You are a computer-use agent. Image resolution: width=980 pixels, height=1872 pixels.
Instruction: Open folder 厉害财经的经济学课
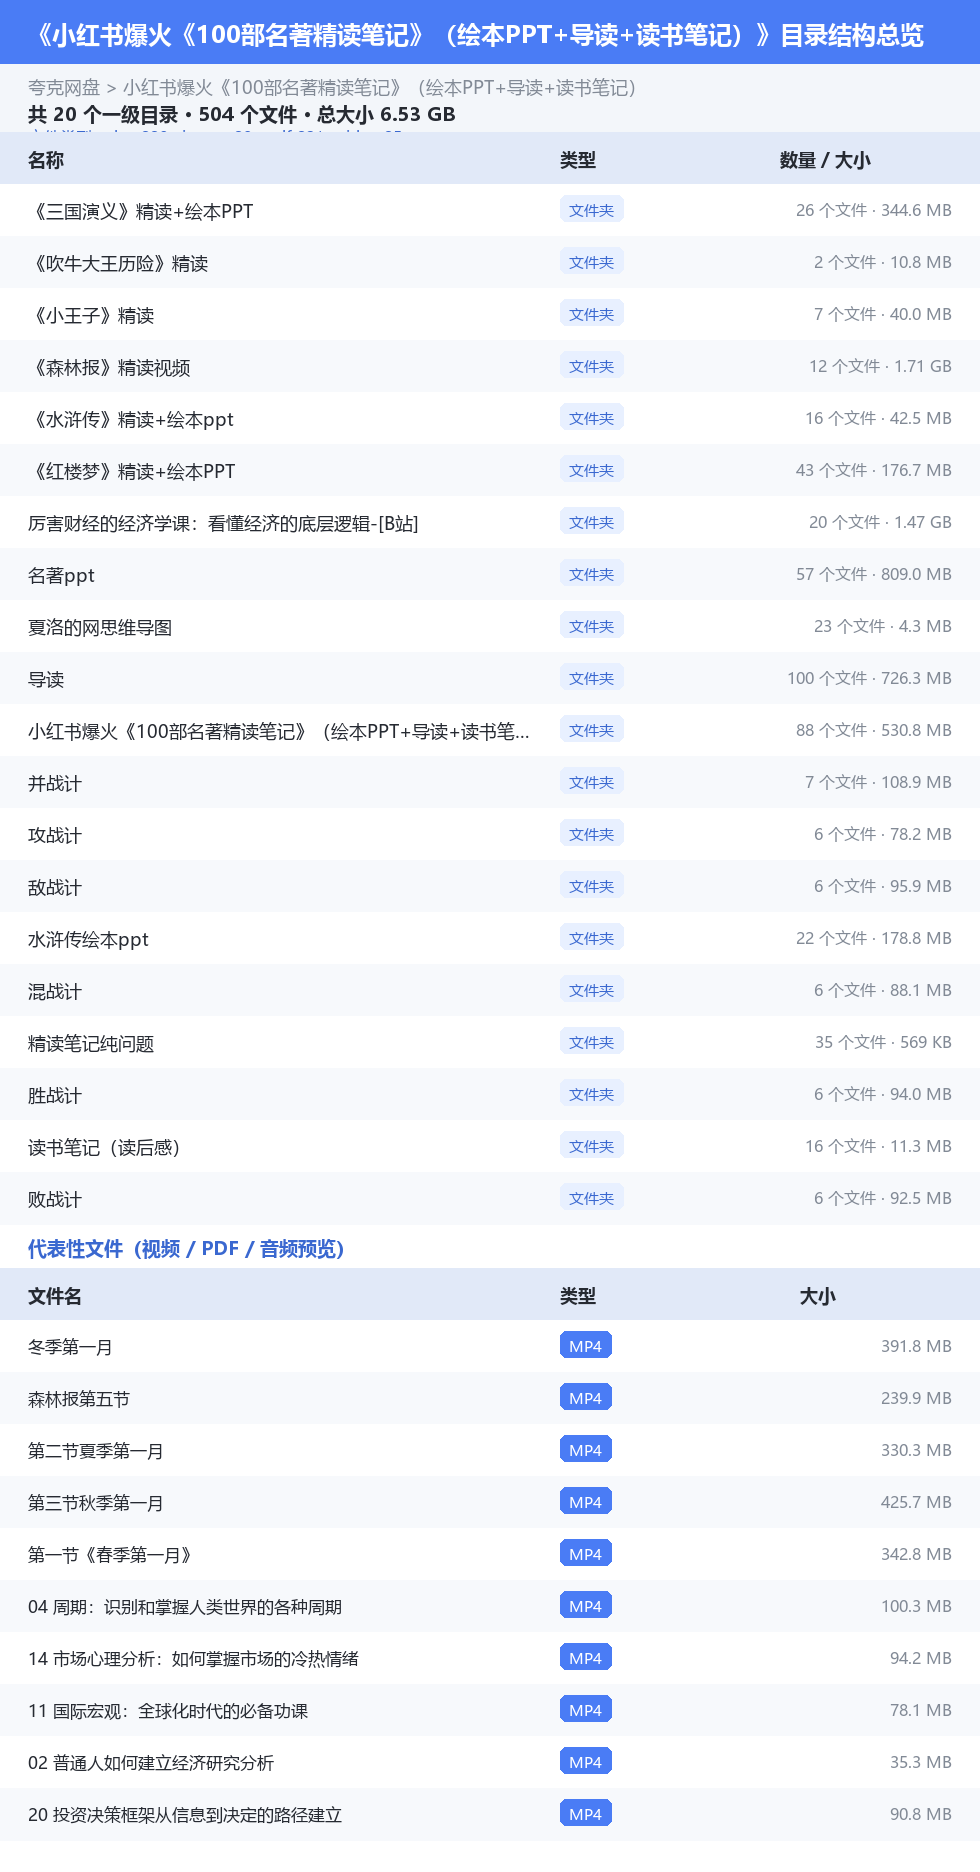click(223, 523)
